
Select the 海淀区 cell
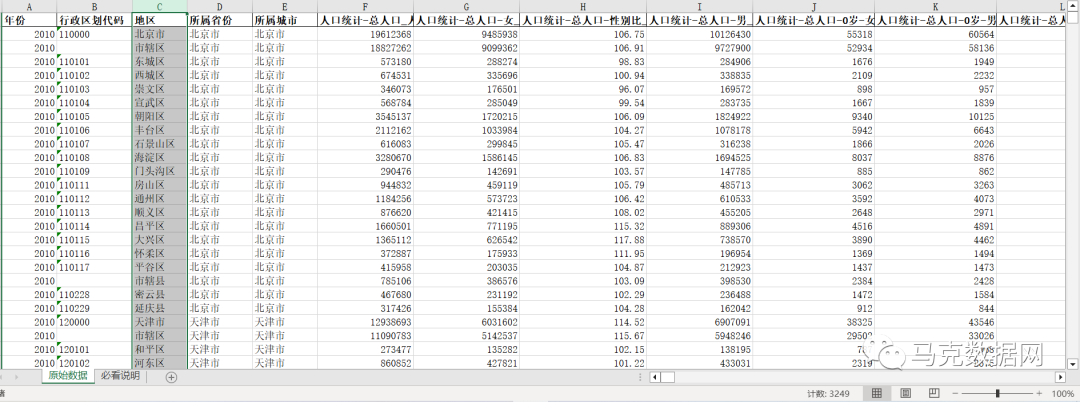coord(160,158)
